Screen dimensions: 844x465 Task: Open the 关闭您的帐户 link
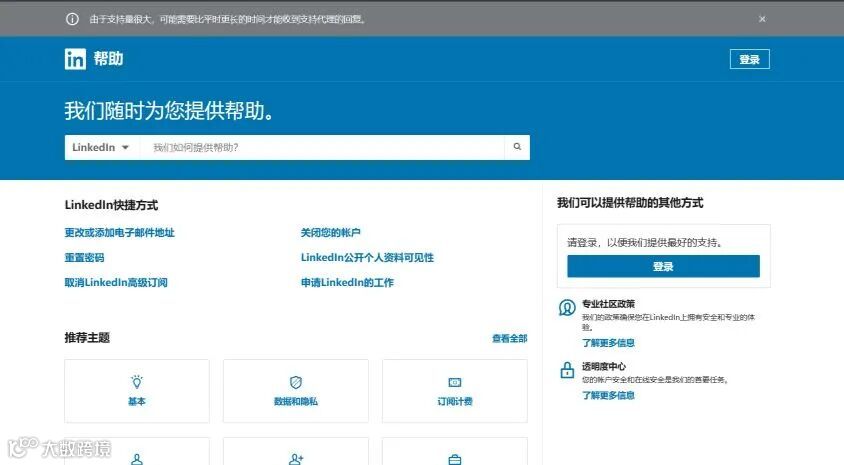click(x=330, y=232)
